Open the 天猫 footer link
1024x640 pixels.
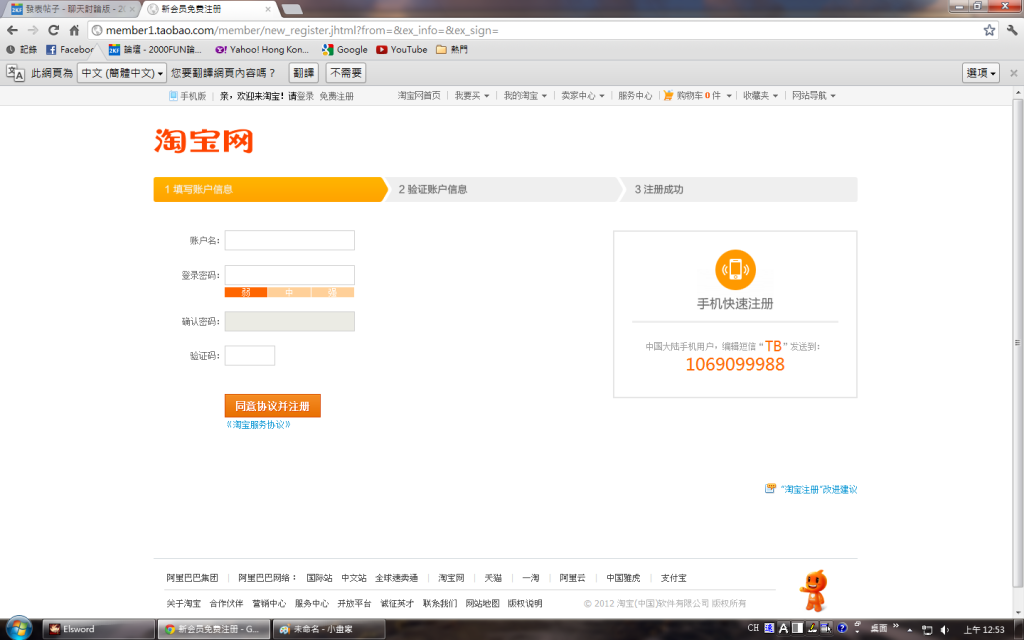pyautogui.click(x=493, y=578)
